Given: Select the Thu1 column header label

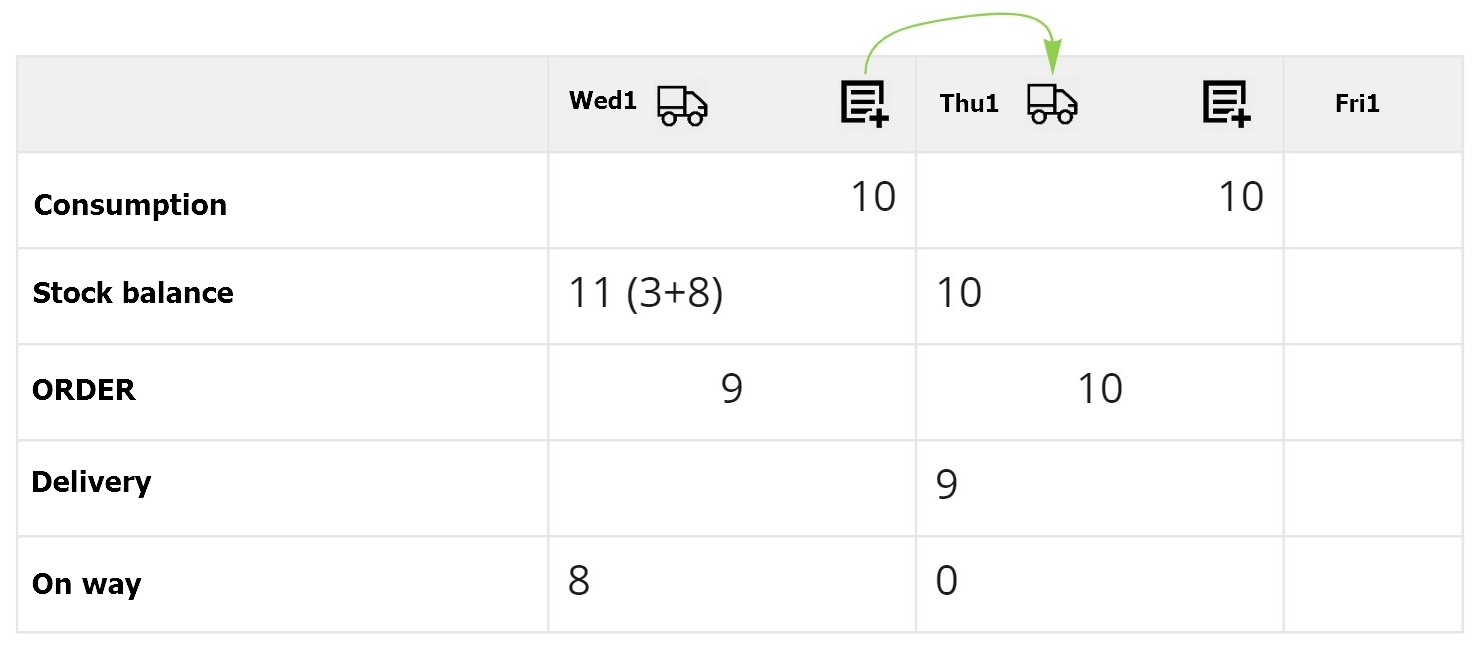Looking at the screenshot, I should 969,104.
